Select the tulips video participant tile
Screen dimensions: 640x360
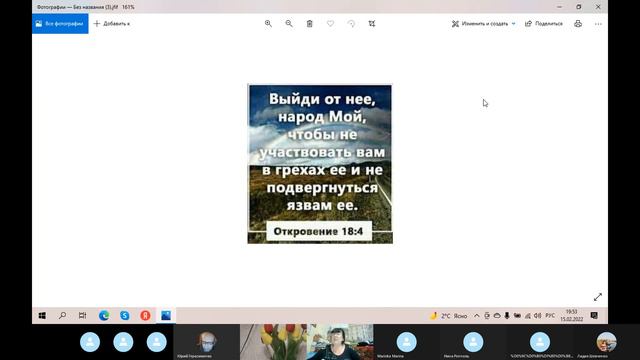point(273,342)
